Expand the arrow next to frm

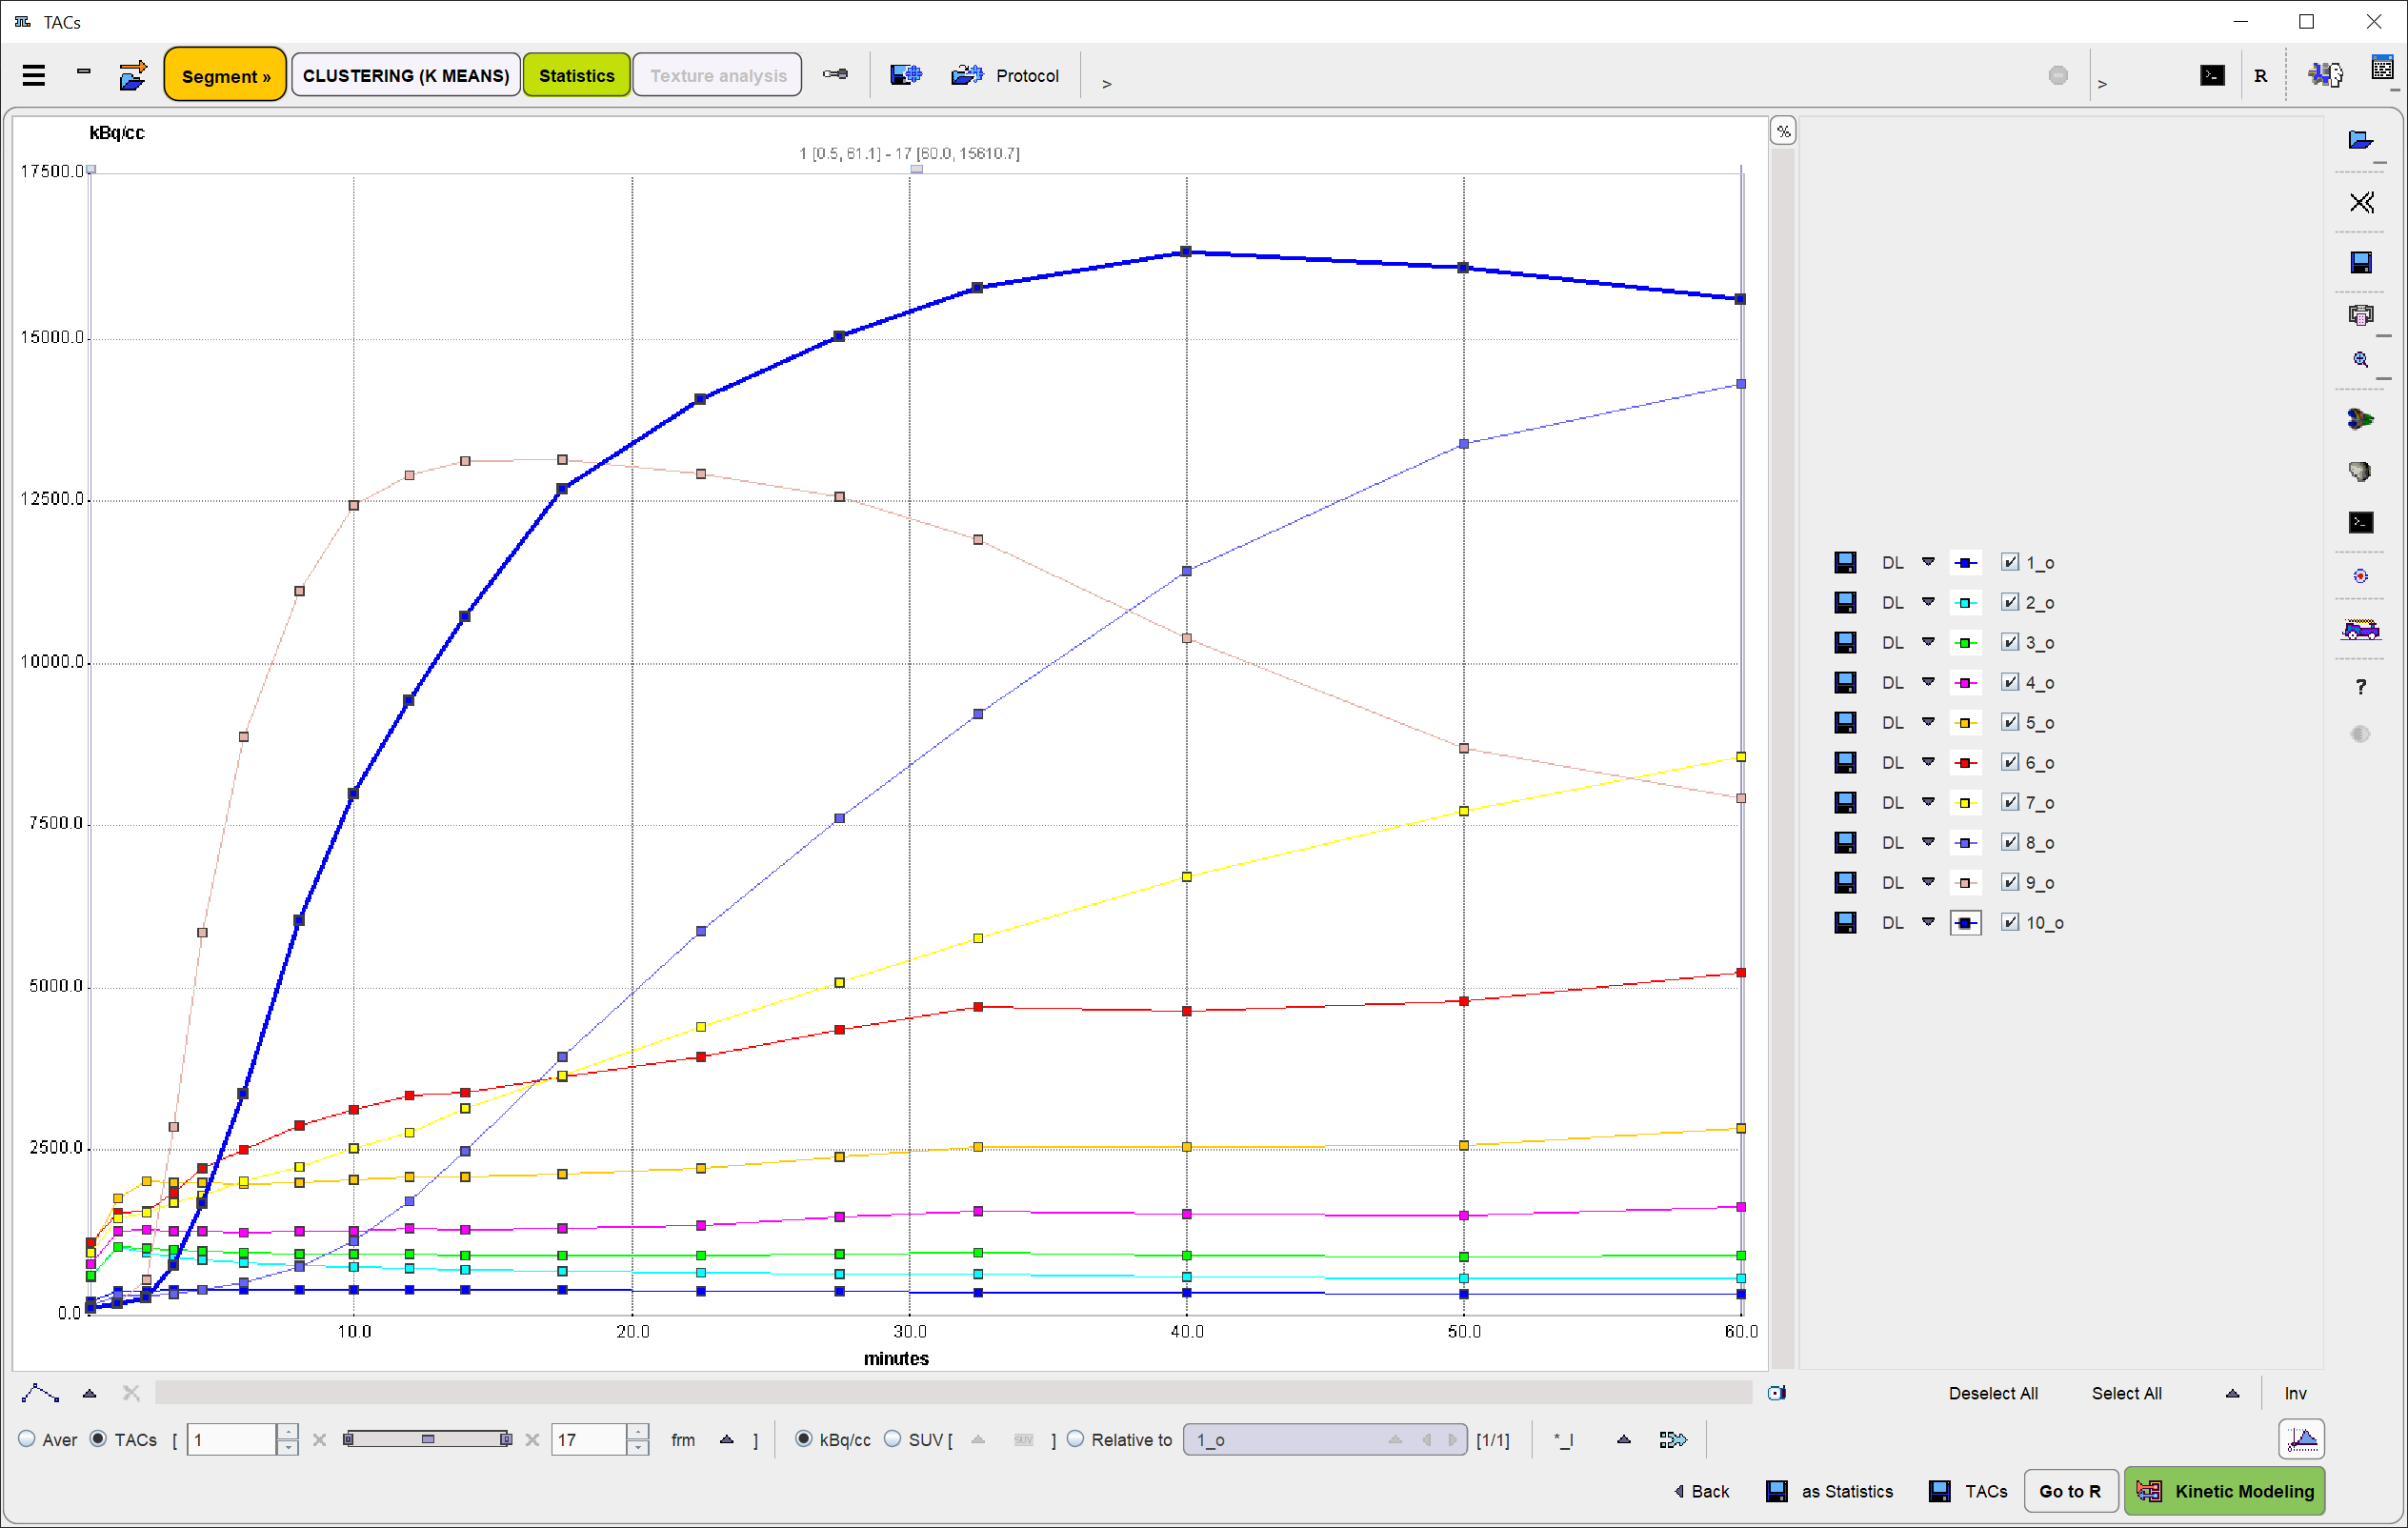click(727, 1439)
